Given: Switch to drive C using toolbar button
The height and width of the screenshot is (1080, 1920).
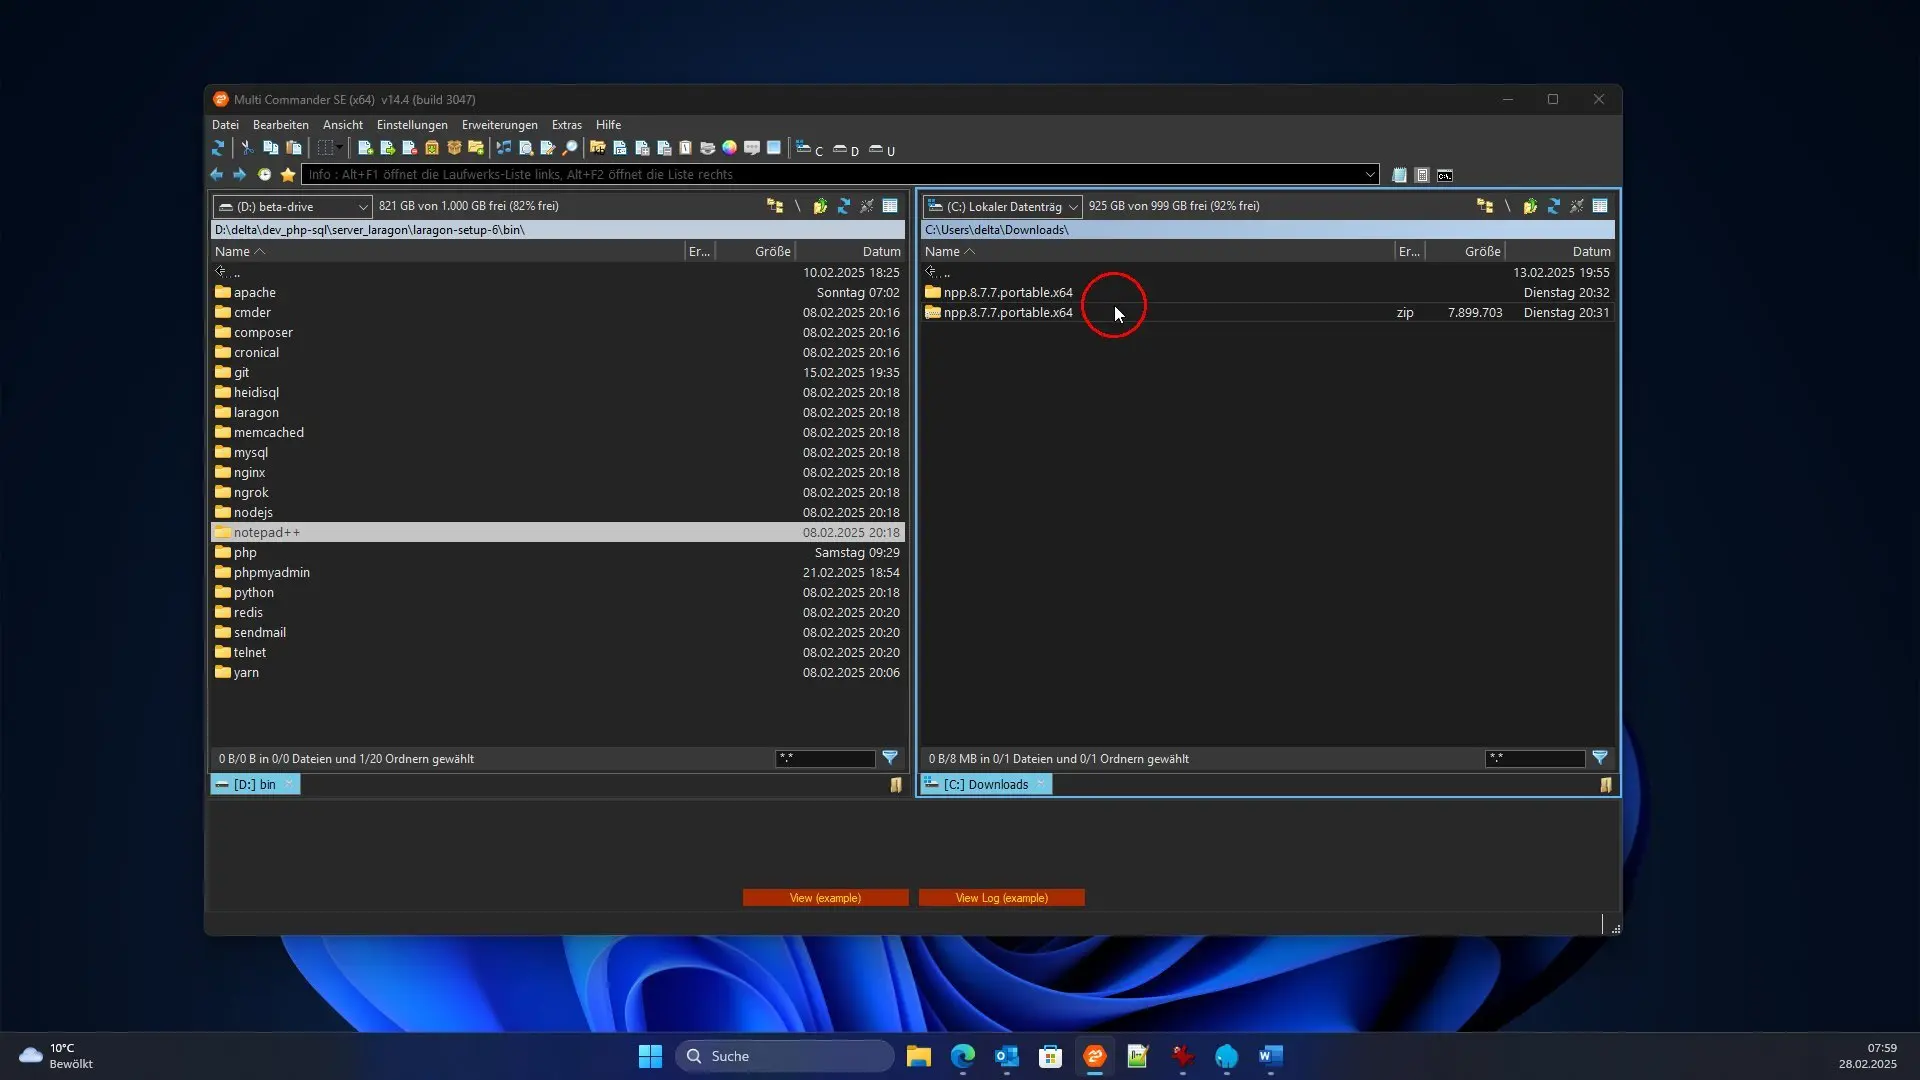Looking at the screenshot, I should pos(809,149).
